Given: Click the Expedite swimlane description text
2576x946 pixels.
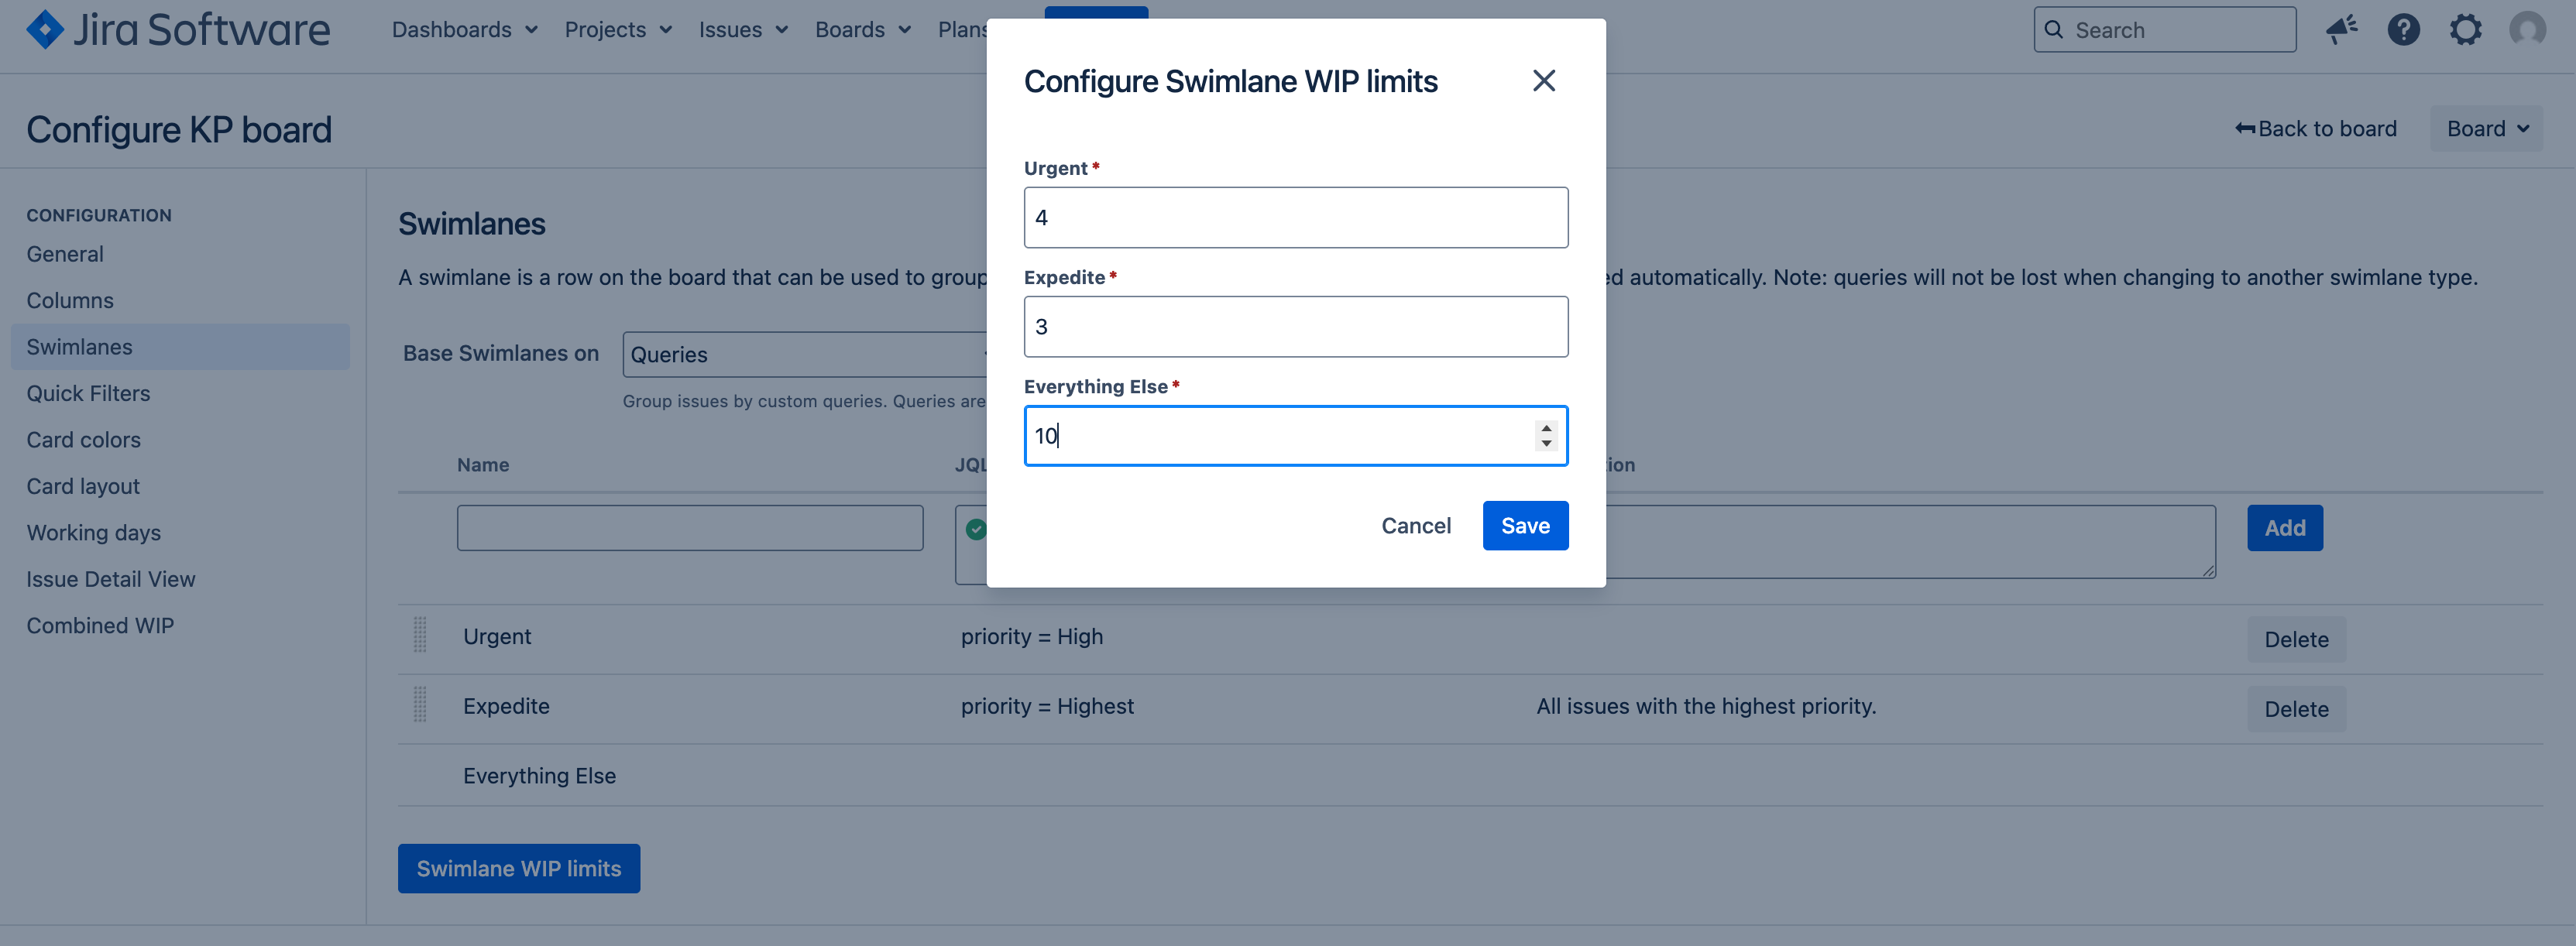Looking at the screenshot, I should tap(1706, 706).
